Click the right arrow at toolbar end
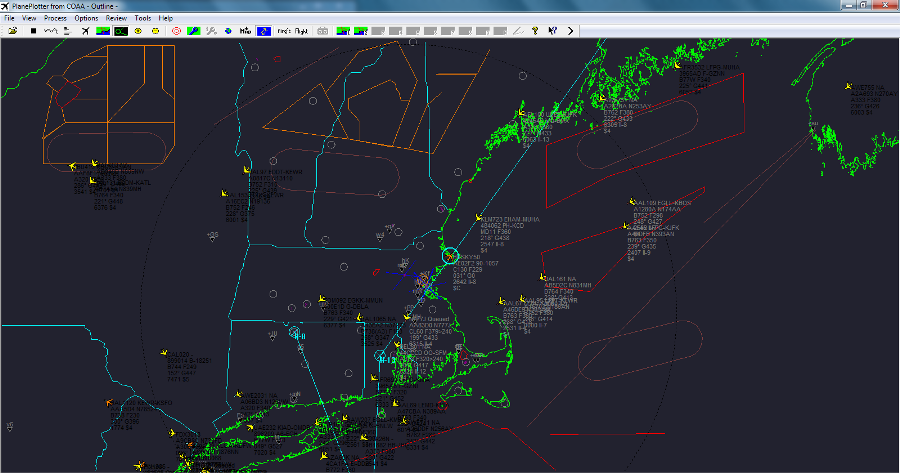900x473 pixels. pos(570,31)
